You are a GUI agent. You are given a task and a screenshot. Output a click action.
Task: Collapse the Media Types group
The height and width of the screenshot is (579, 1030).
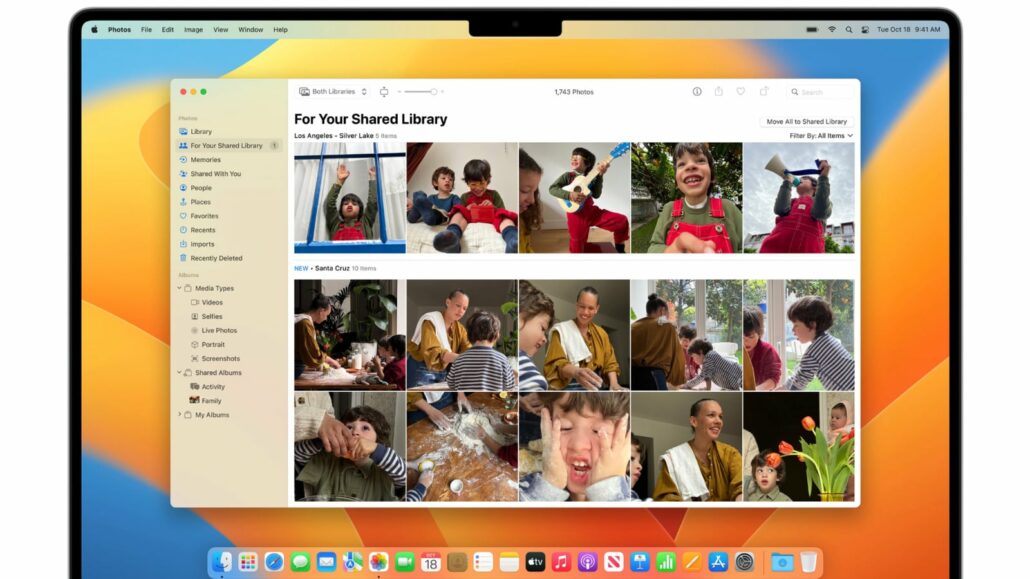pos(179,288)
